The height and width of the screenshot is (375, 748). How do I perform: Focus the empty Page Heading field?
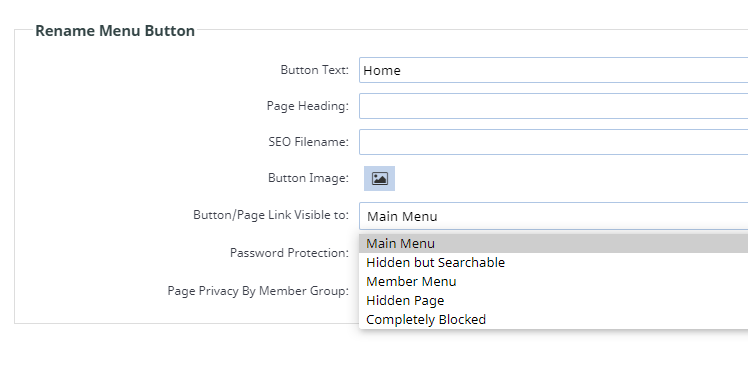click(553, 106)
